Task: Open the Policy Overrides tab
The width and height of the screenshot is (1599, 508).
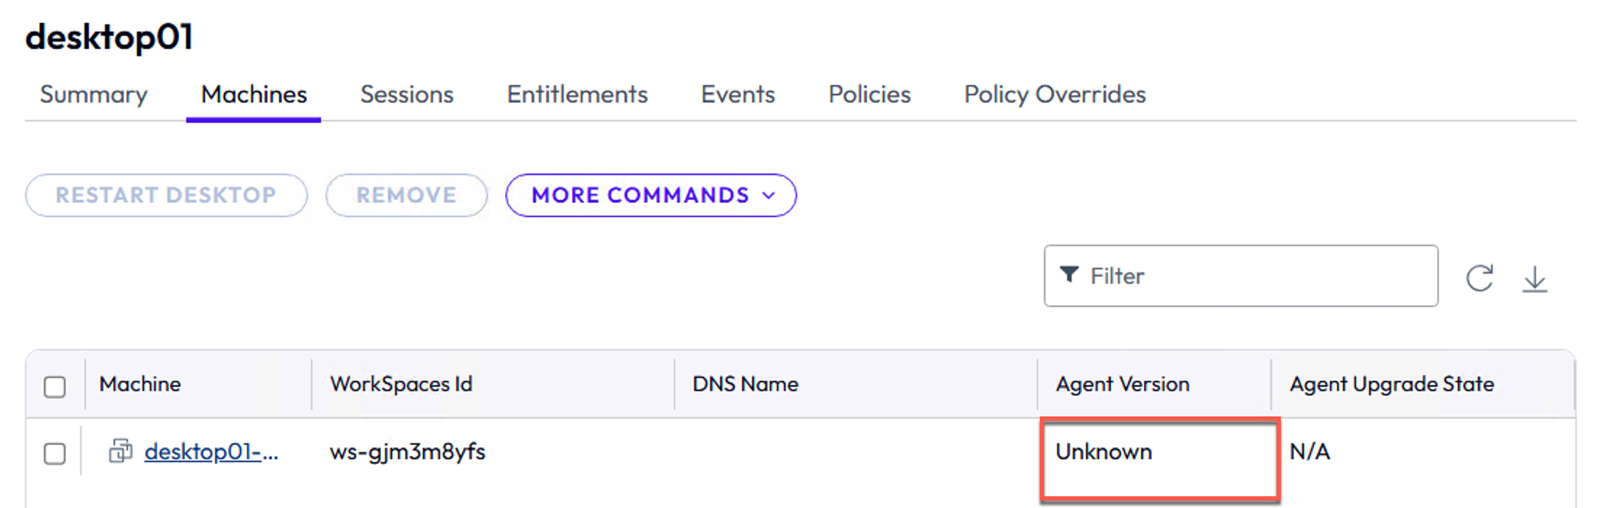Action: pyautogui.click(x=1055, y=94)
